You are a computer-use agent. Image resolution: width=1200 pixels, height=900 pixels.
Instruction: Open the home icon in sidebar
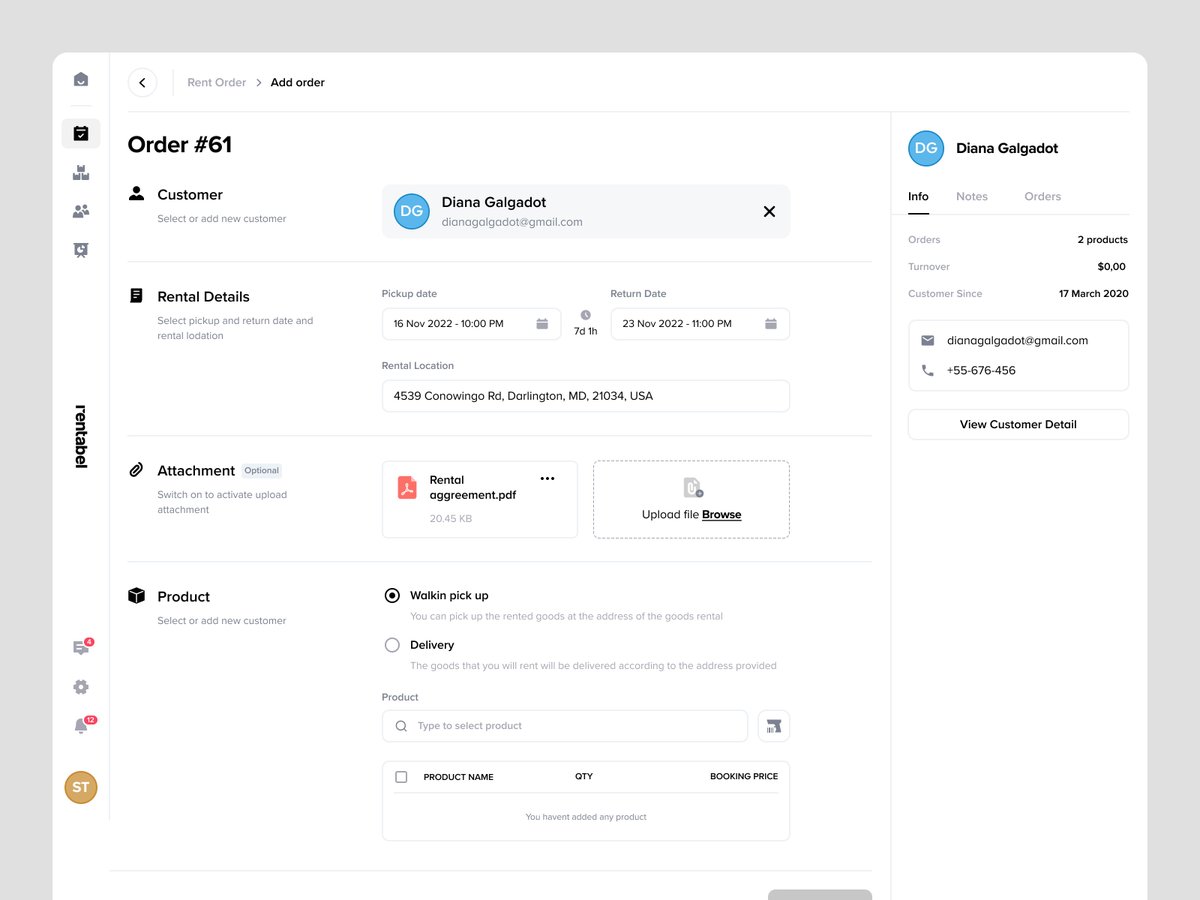coord(81,80)
